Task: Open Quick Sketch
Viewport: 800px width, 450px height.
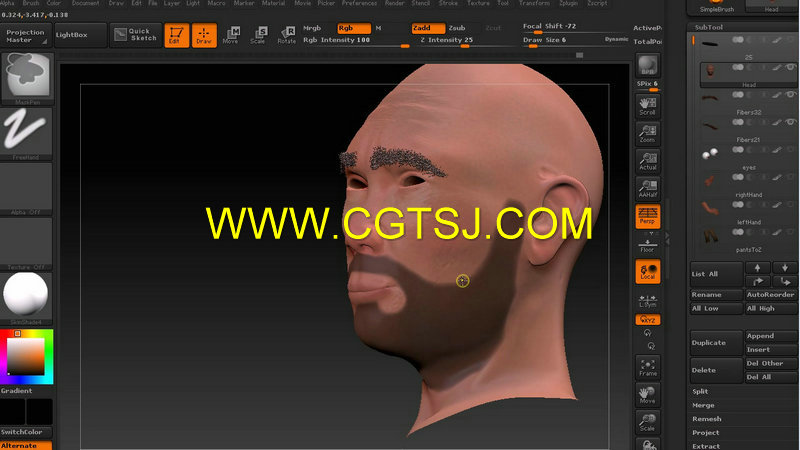Action: pyautogui.click(x=136, y=35)
